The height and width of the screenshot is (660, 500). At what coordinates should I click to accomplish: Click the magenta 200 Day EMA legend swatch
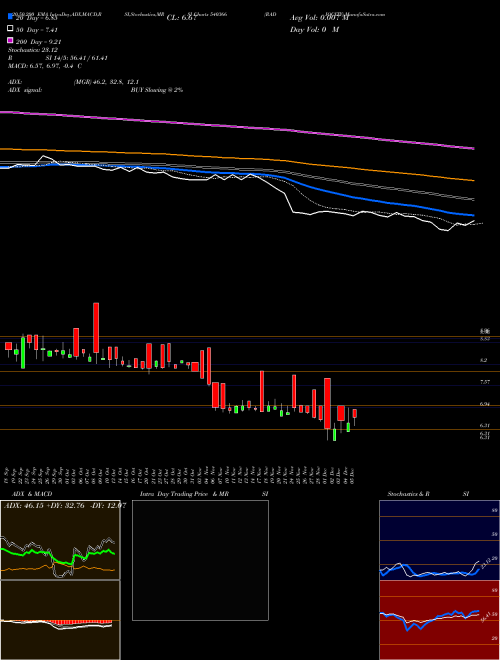pyautogui.click(x=10, y=41)
